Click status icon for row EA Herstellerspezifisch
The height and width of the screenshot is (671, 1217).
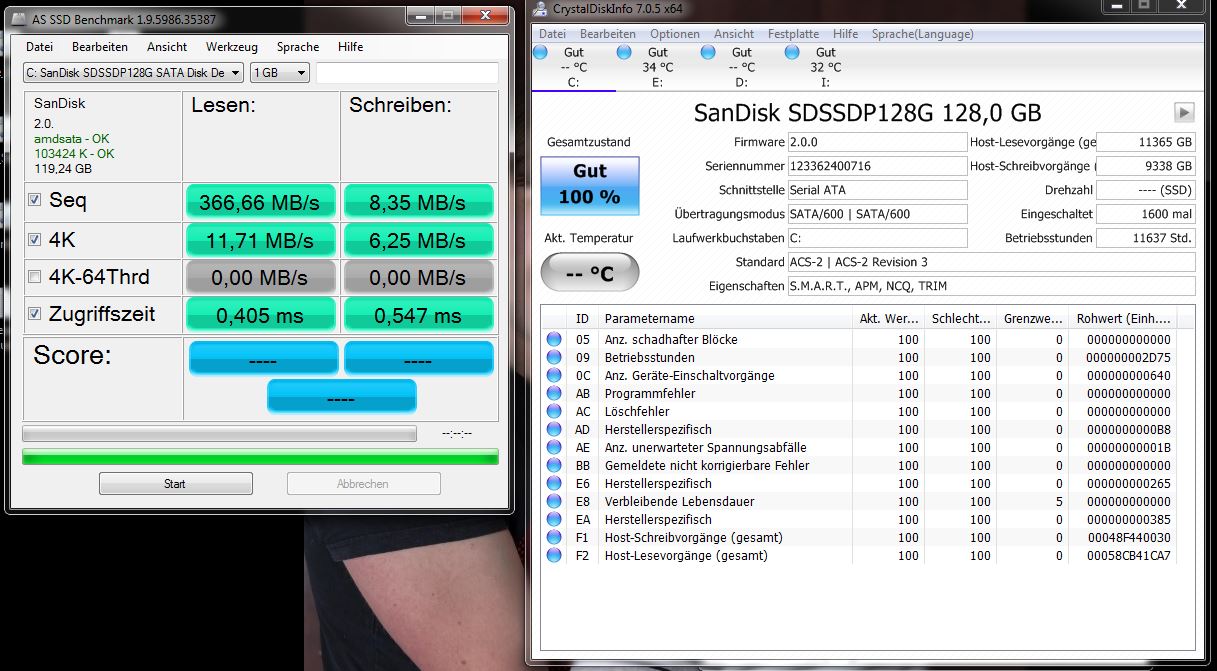pos(554,519)
